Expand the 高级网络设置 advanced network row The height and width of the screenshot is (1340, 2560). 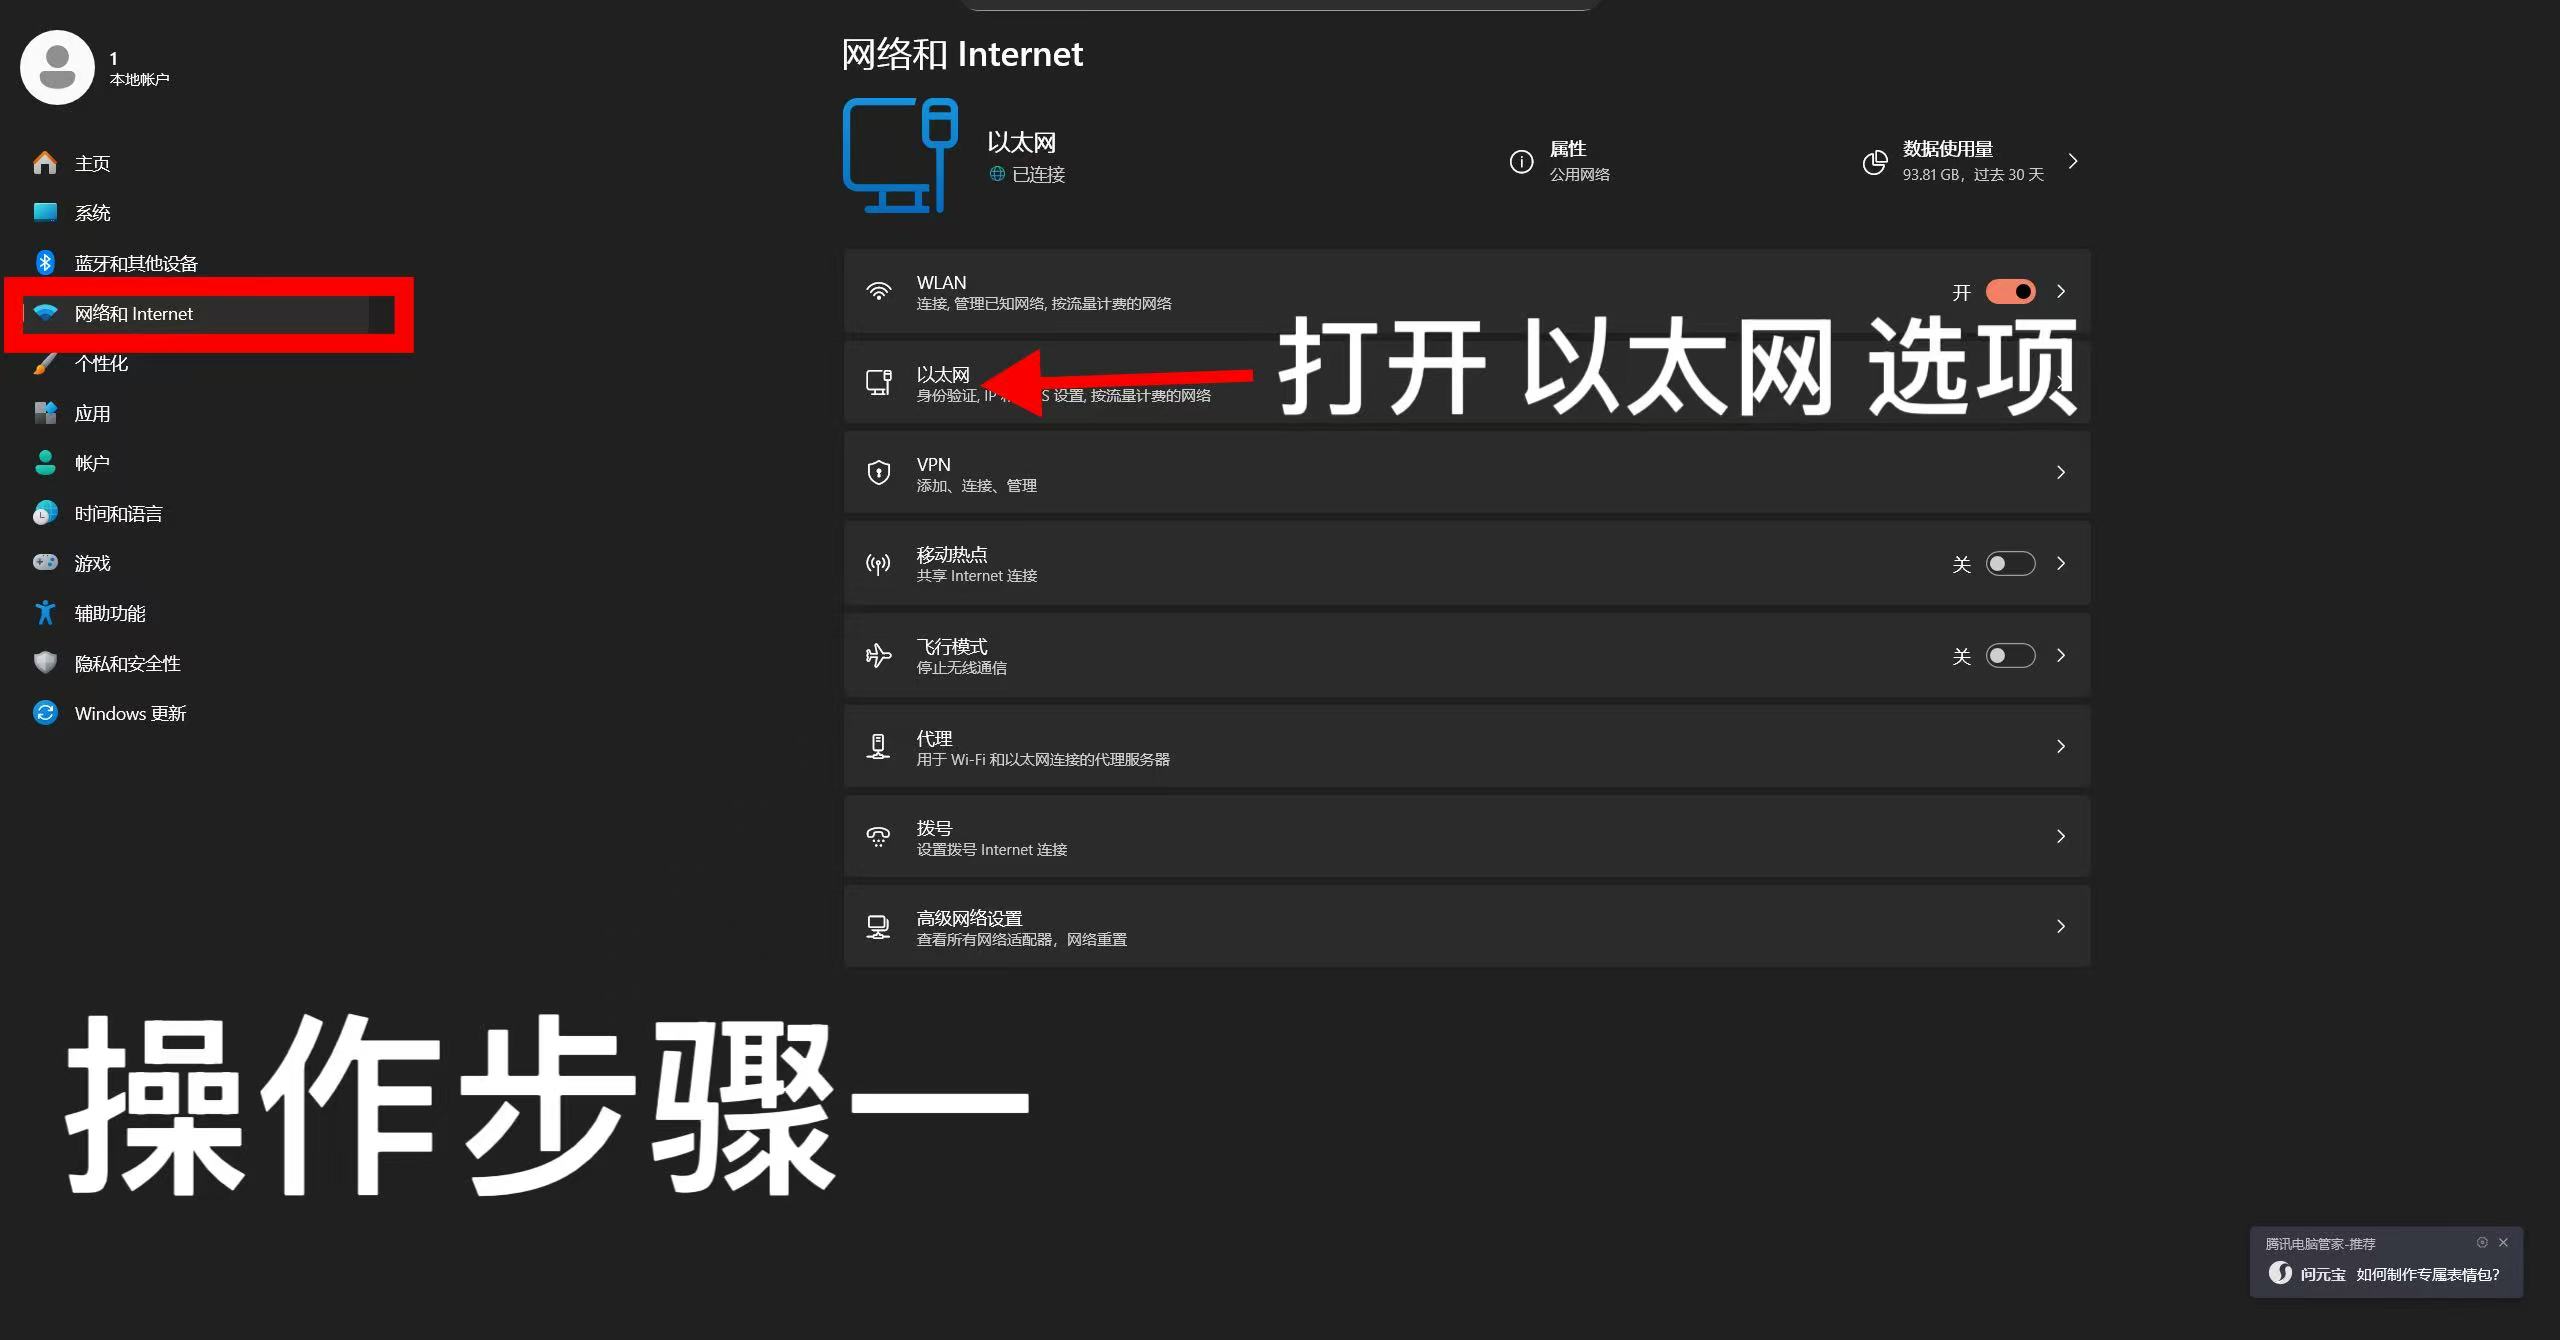pos(2061,925)
